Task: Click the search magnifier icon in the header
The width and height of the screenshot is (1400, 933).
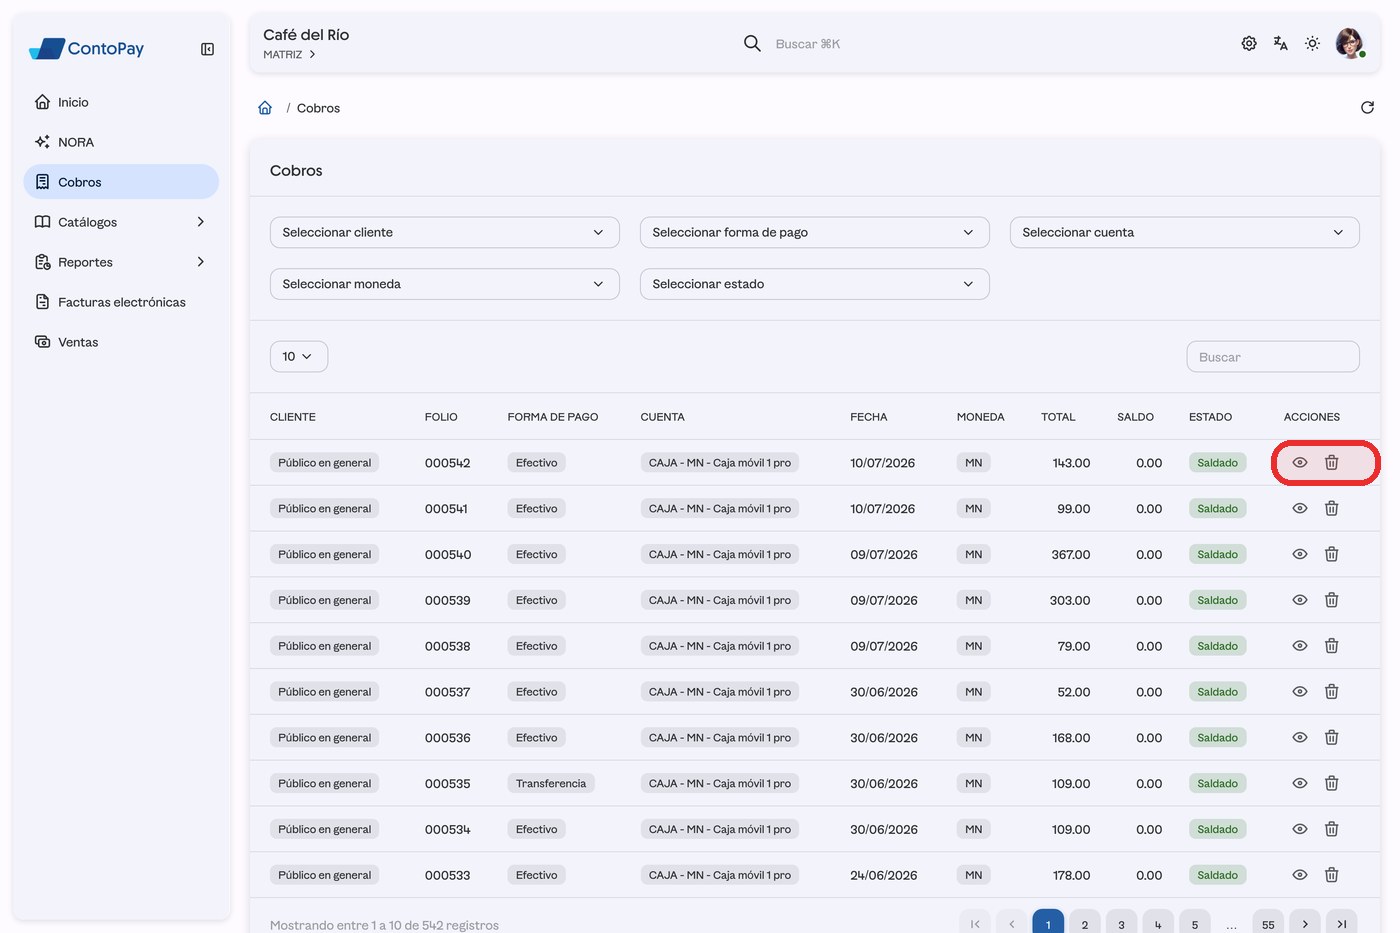Action: pos(752,43)
